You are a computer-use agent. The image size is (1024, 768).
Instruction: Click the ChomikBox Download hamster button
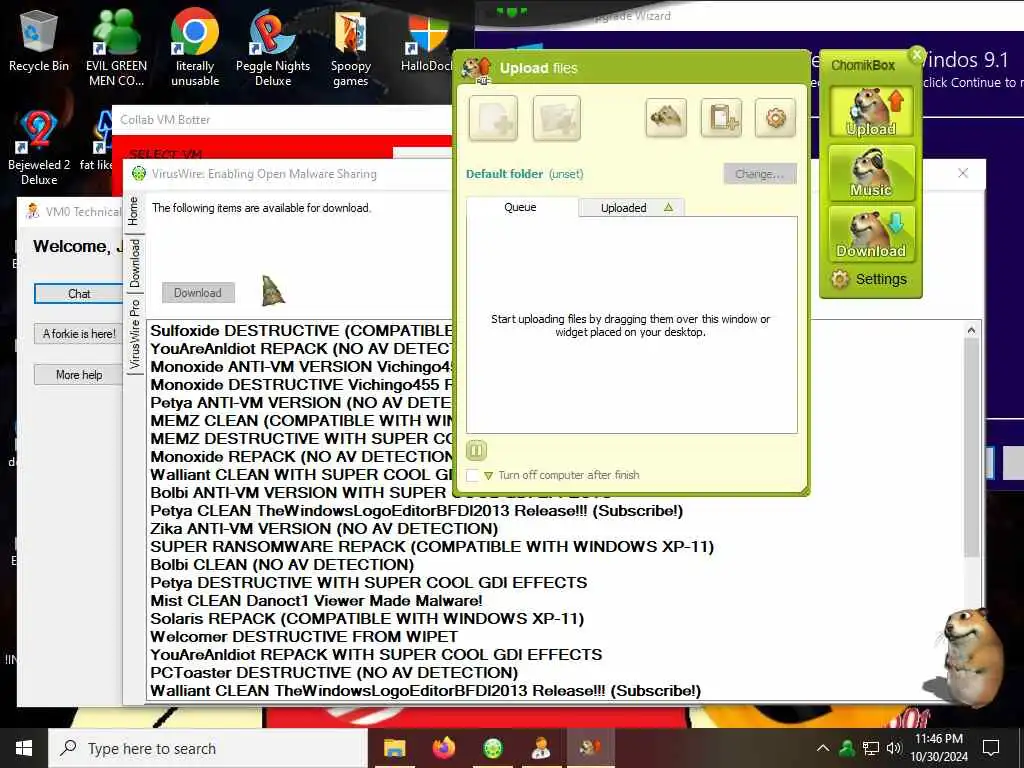click(x=871, y=234)
